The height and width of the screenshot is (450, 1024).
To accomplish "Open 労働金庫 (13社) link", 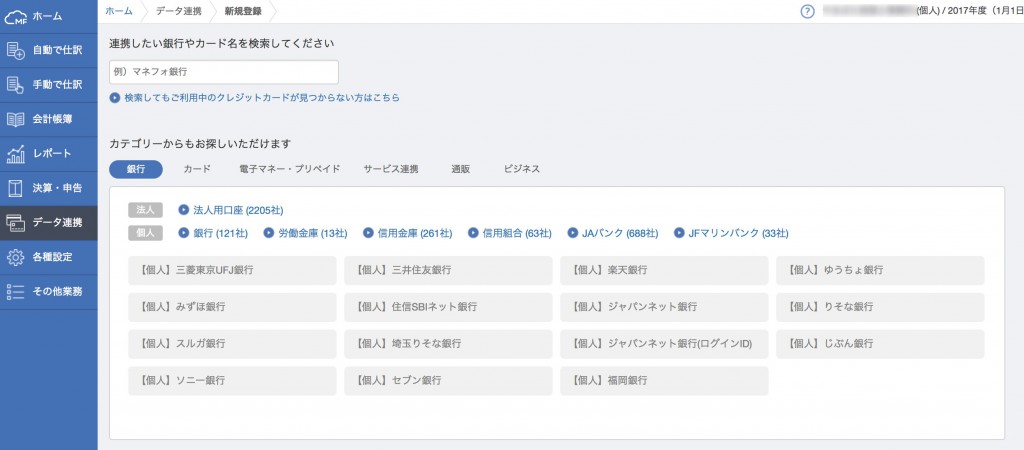I will pyautogui.click(x=313, y=233).
